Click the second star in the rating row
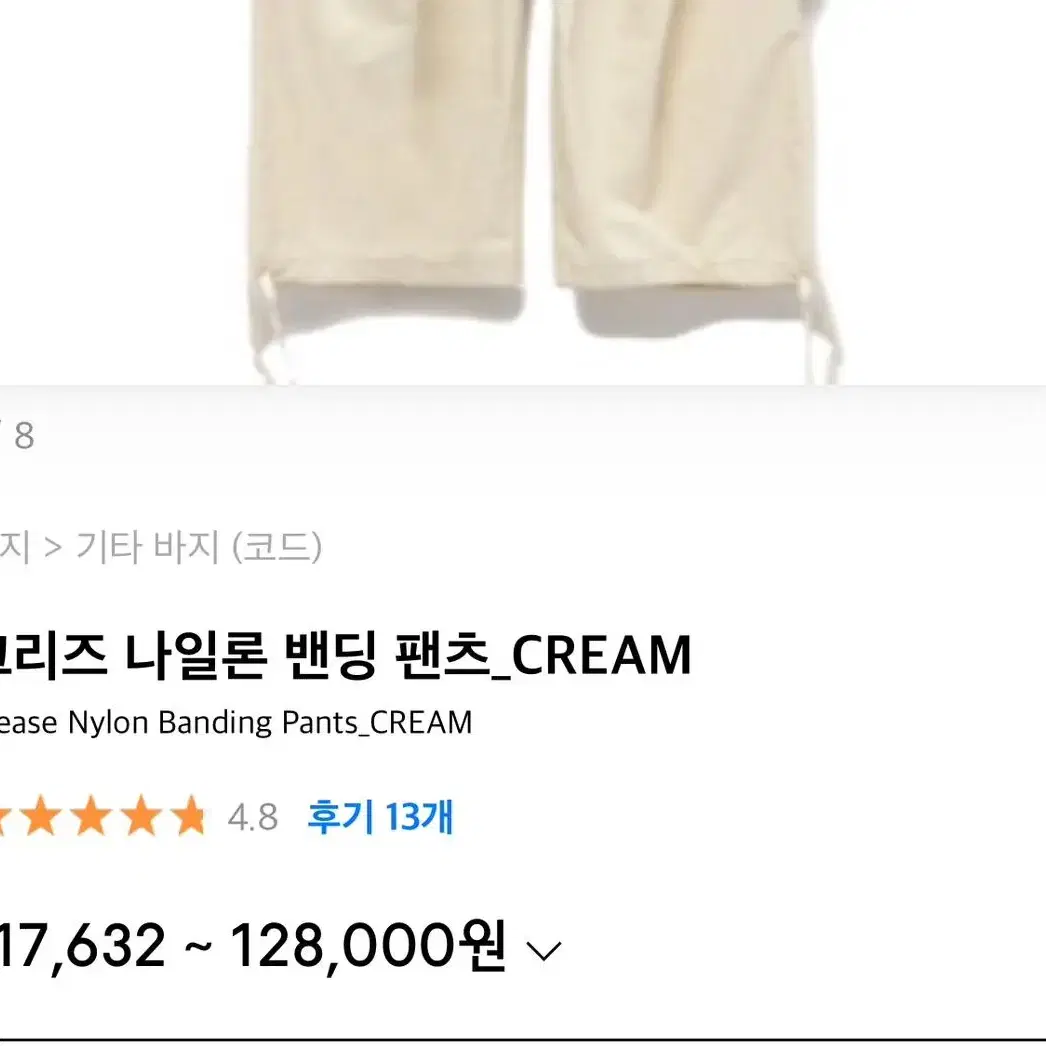This screenshot has width=1046, height=1046. pos(41,816)
